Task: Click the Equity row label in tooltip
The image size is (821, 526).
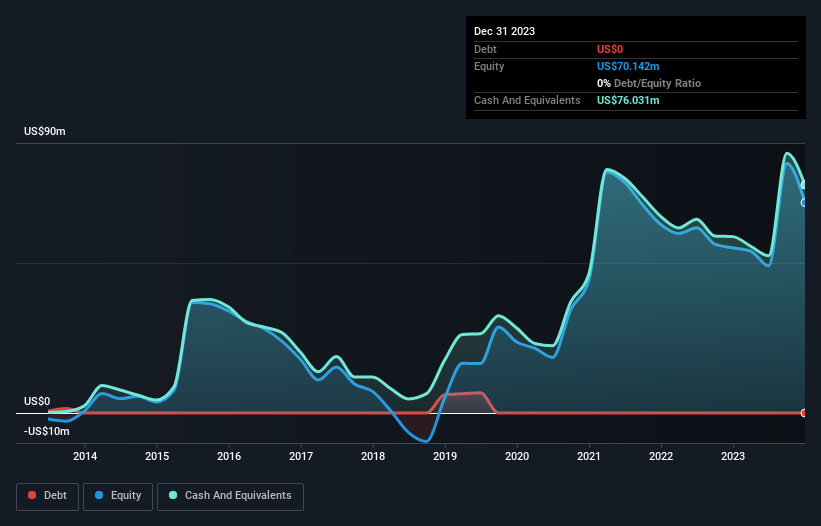Action: (x=489, y=66)
